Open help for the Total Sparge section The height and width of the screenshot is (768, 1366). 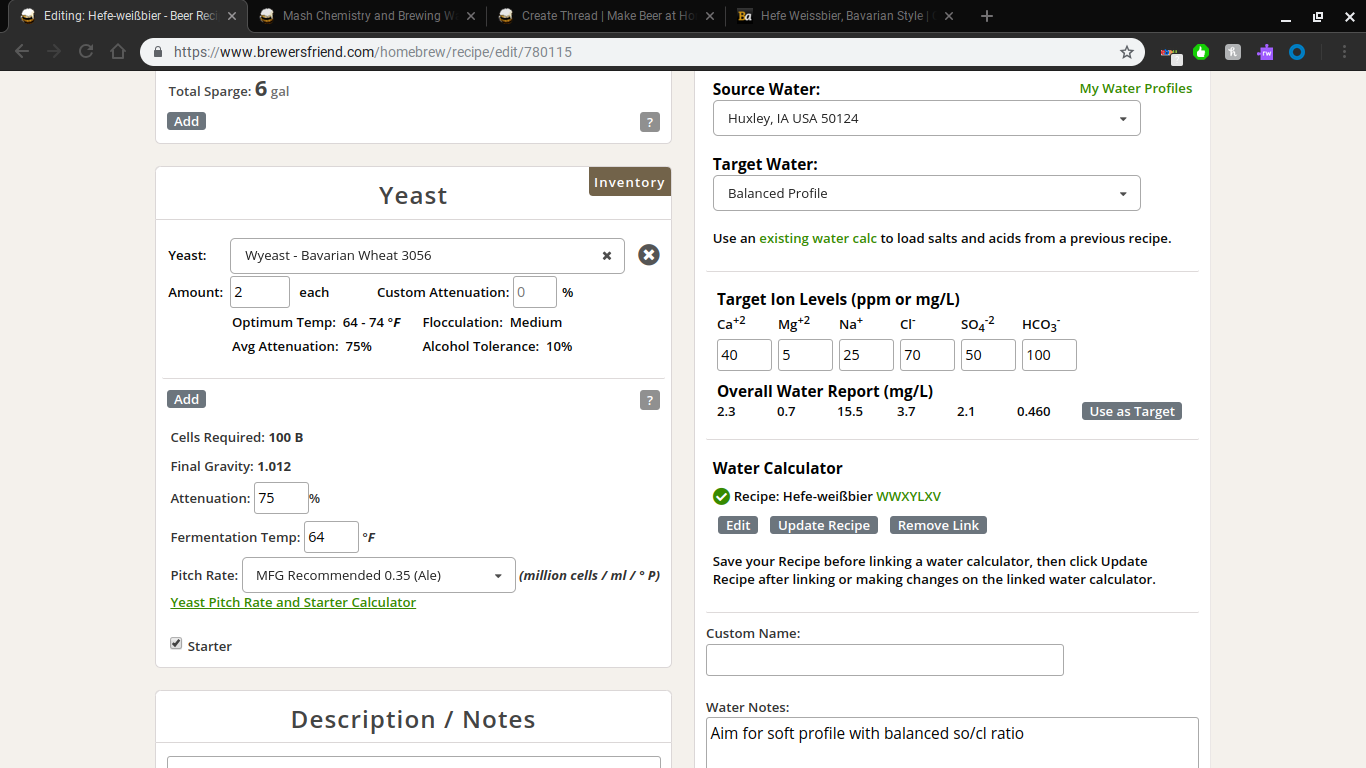click(x=650, y=122)
